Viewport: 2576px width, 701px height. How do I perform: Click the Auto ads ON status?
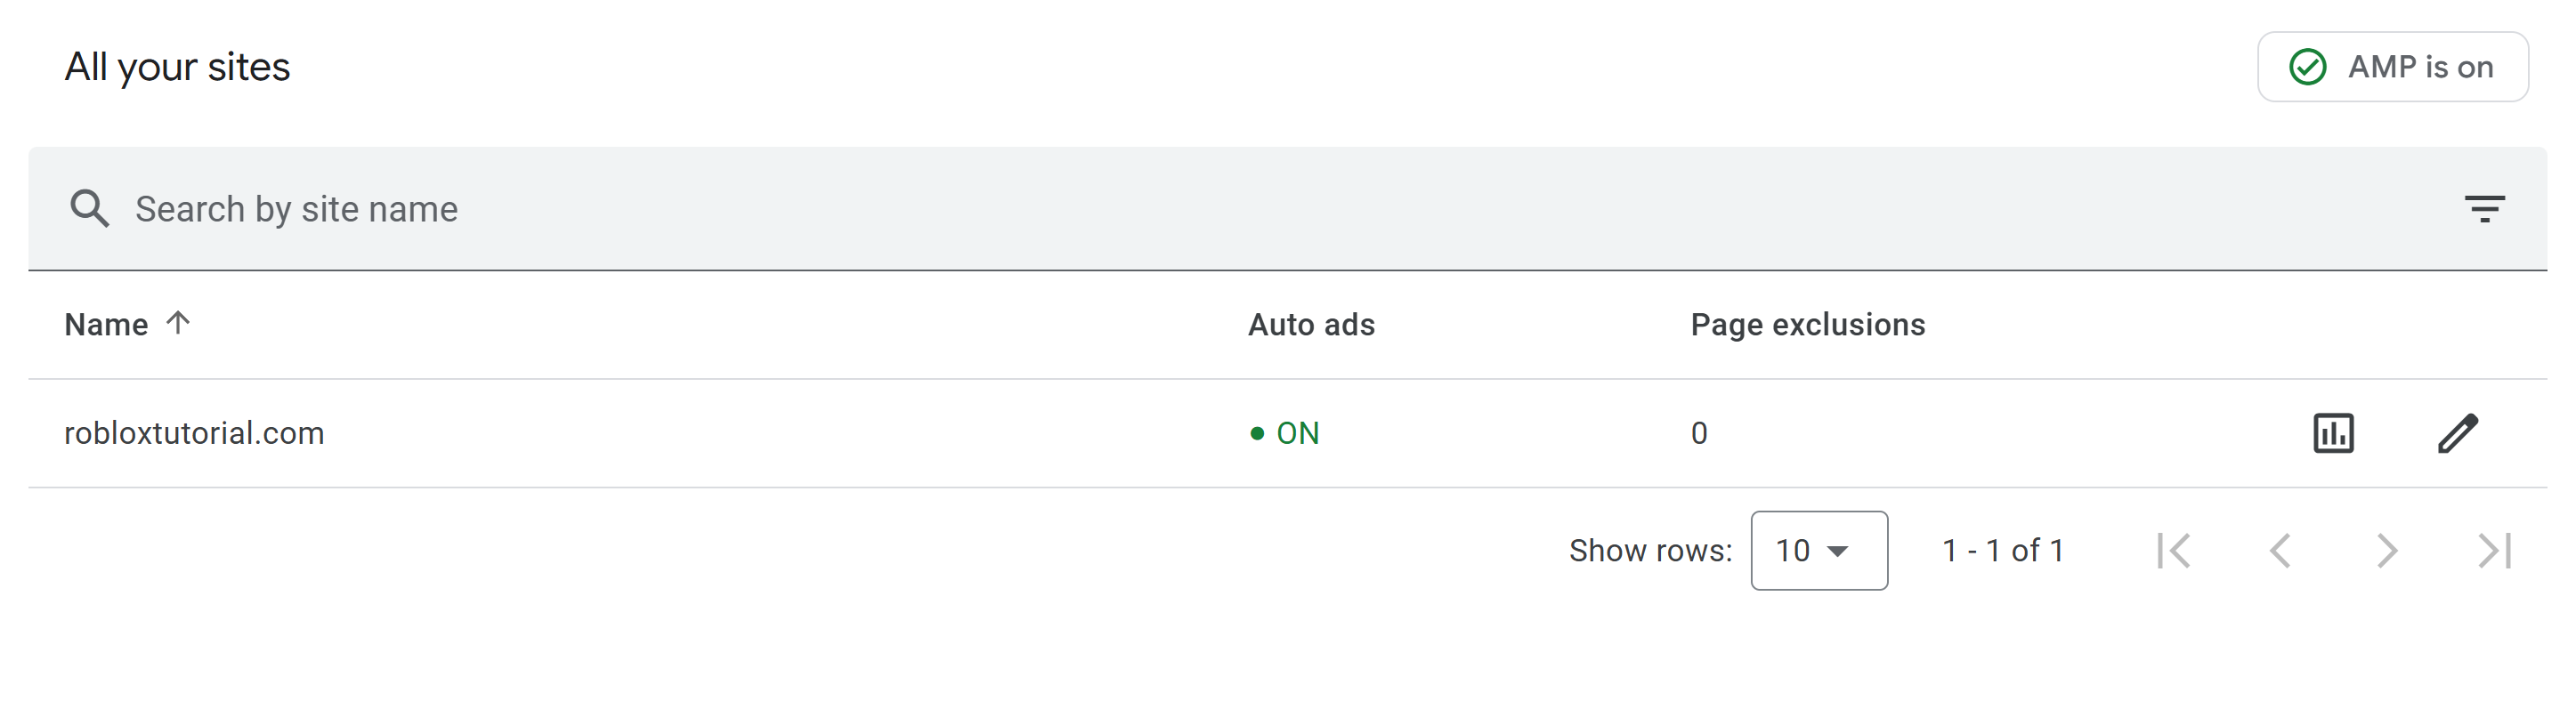click(x=1285, y=433)
